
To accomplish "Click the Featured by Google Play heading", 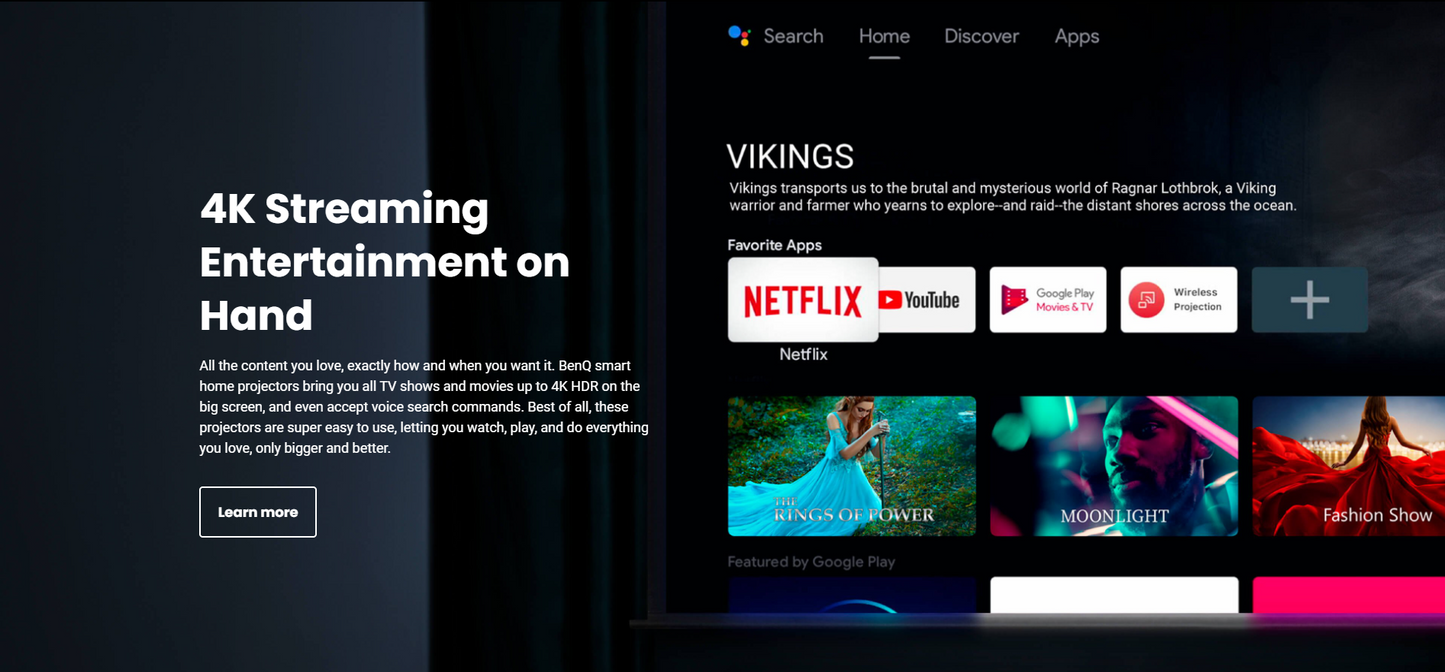I will click(x=811, y=562).
